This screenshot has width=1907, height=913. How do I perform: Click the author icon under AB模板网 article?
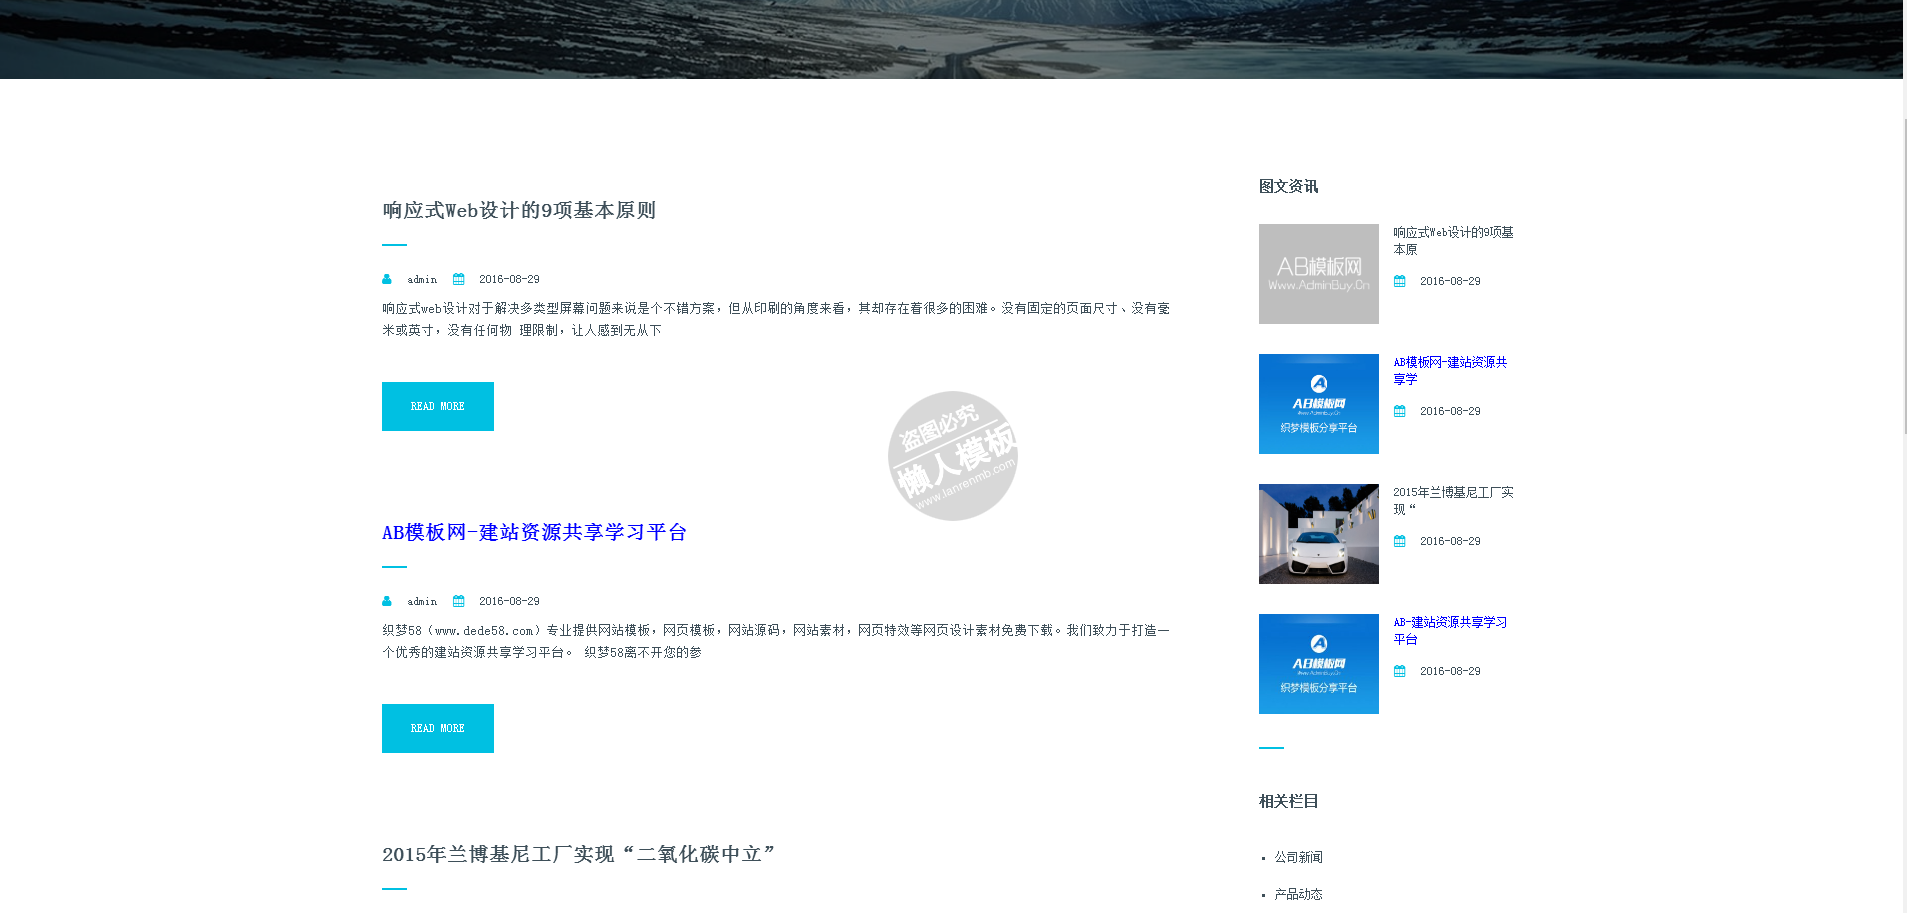[387, 602]
